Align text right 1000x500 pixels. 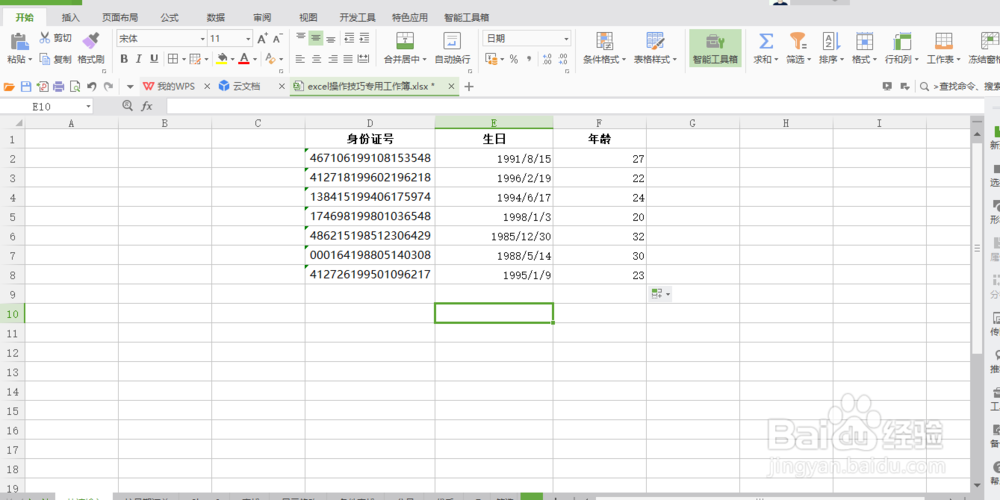pyautogui.click(x=332, y=59)
